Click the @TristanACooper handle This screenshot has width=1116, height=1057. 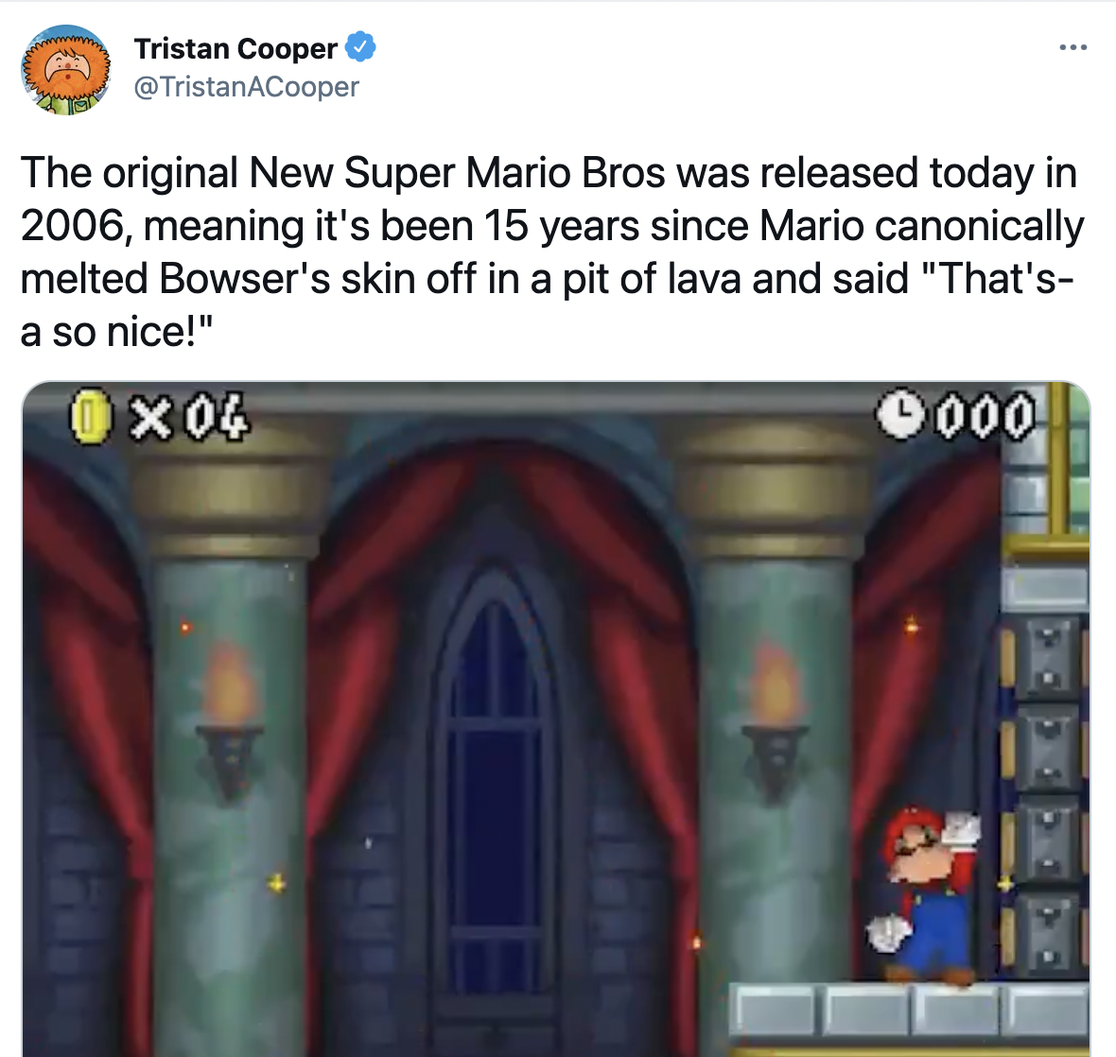point(246,87)
